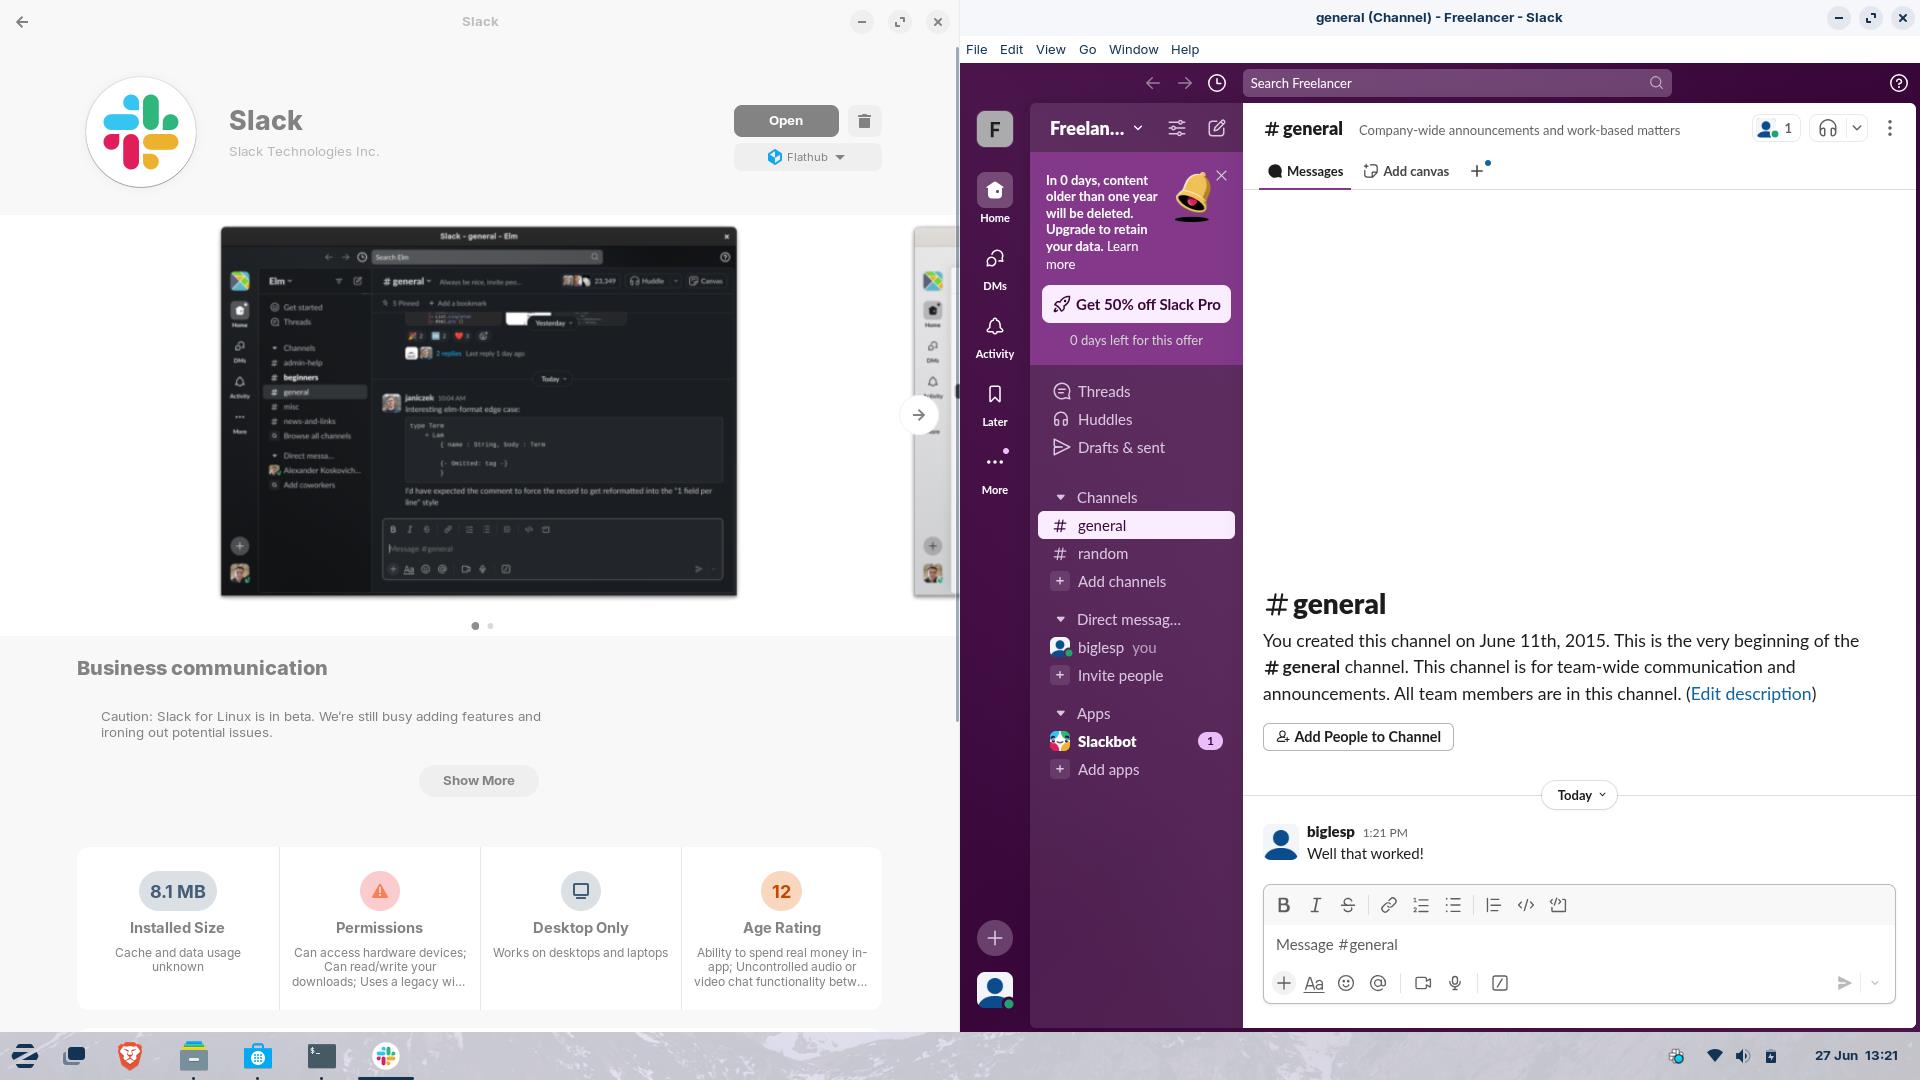Open schedule send options chevron
Screen dimensions: 1920x1080
point(1875,983)
